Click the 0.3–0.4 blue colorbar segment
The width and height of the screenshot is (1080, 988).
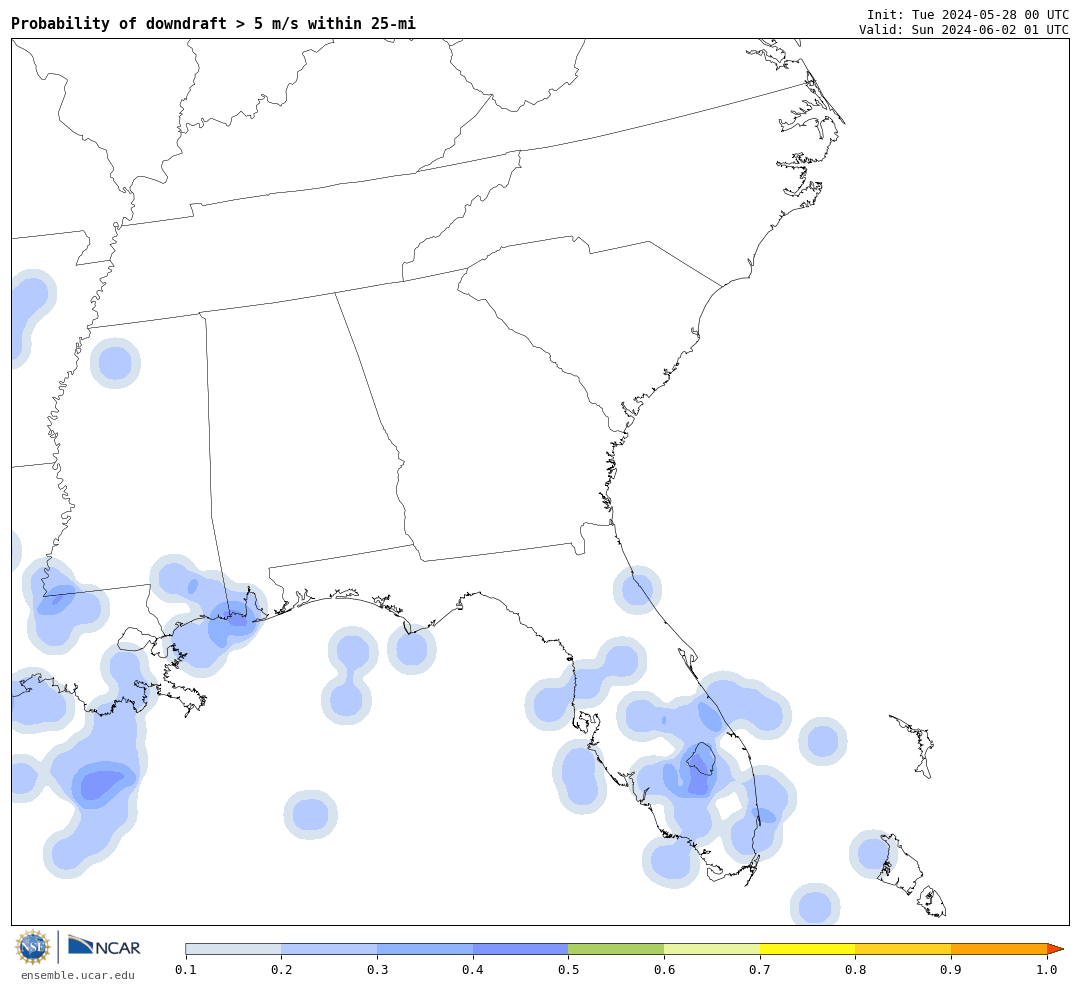click(425, 949)
